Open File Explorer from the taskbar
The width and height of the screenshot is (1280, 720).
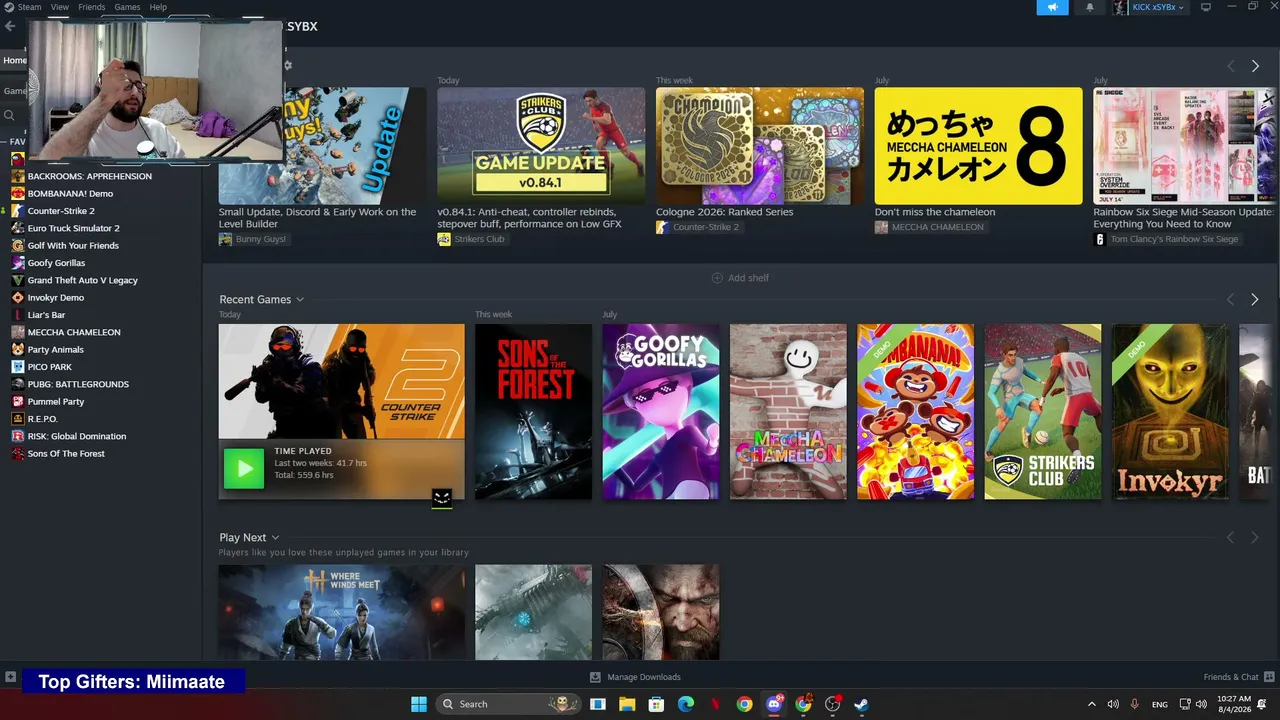pos(627,704)
